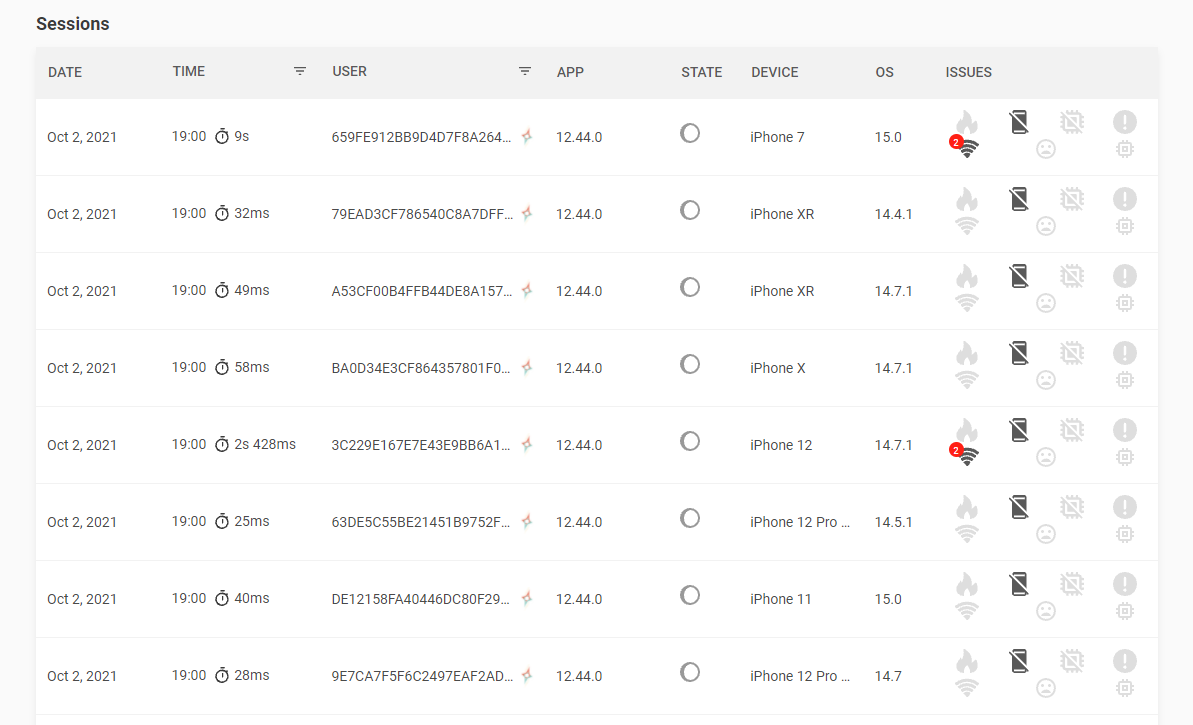Click the state circle in the iPhone 7 row
This screenshot has width=1193, height=725.
click(690, 133)
